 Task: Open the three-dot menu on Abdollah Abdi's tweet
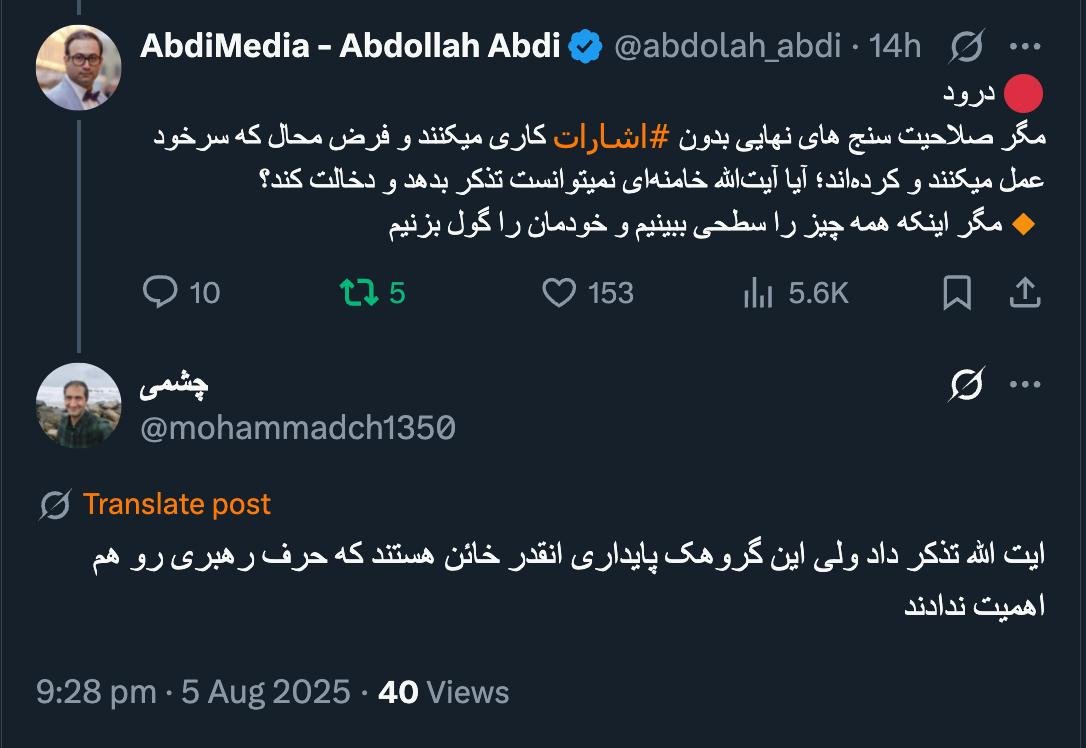tap(1026, 46)
